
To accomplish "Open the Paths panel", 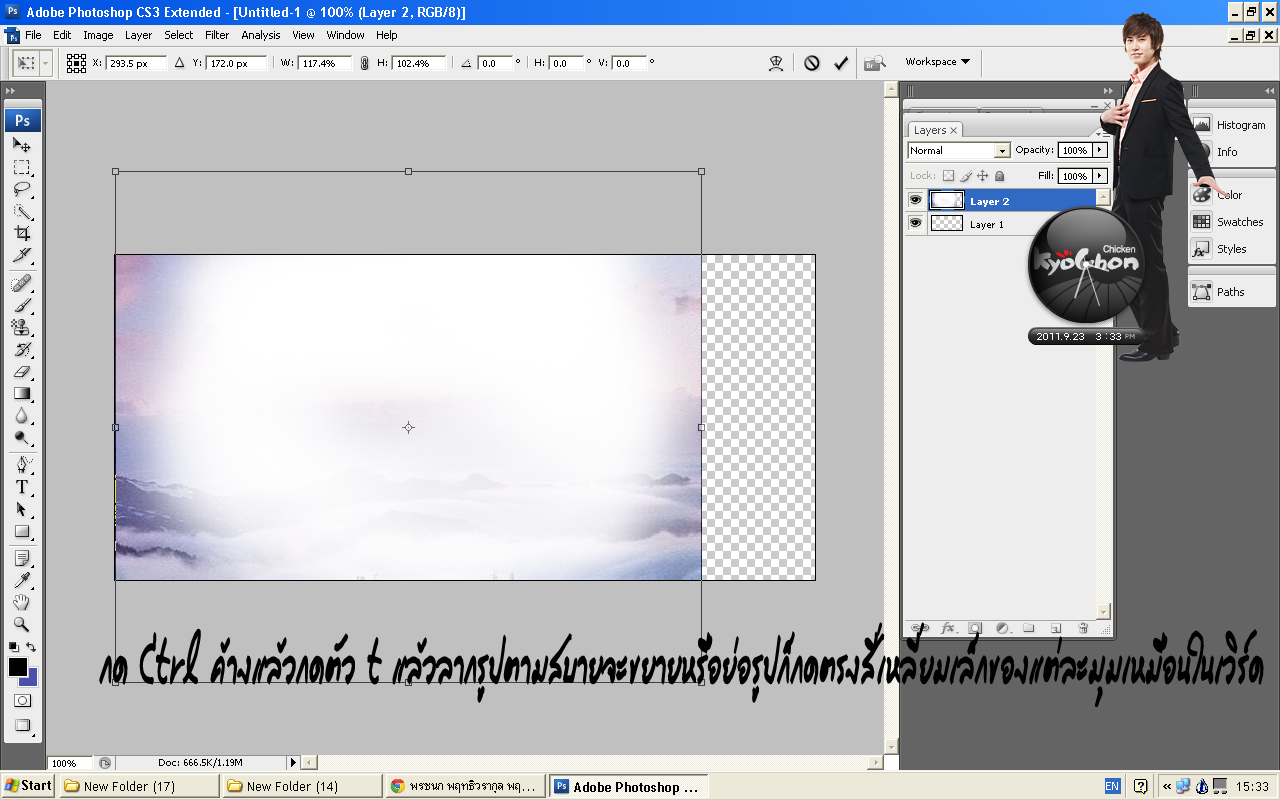I will click(x=1232, y=292).
